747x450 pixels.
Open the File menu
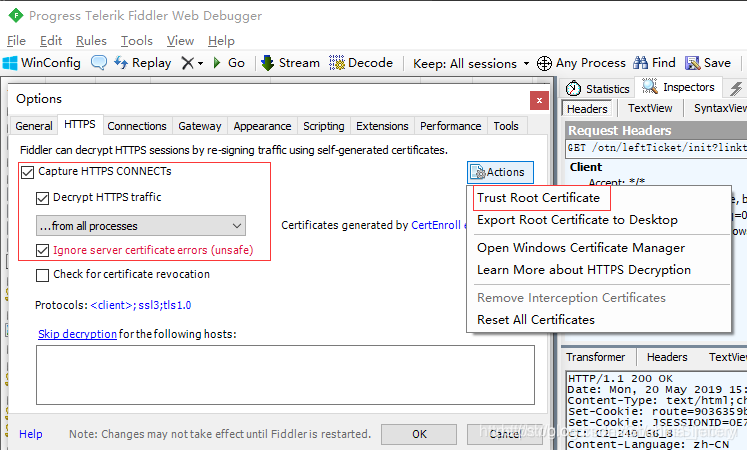tap(16, 41)
